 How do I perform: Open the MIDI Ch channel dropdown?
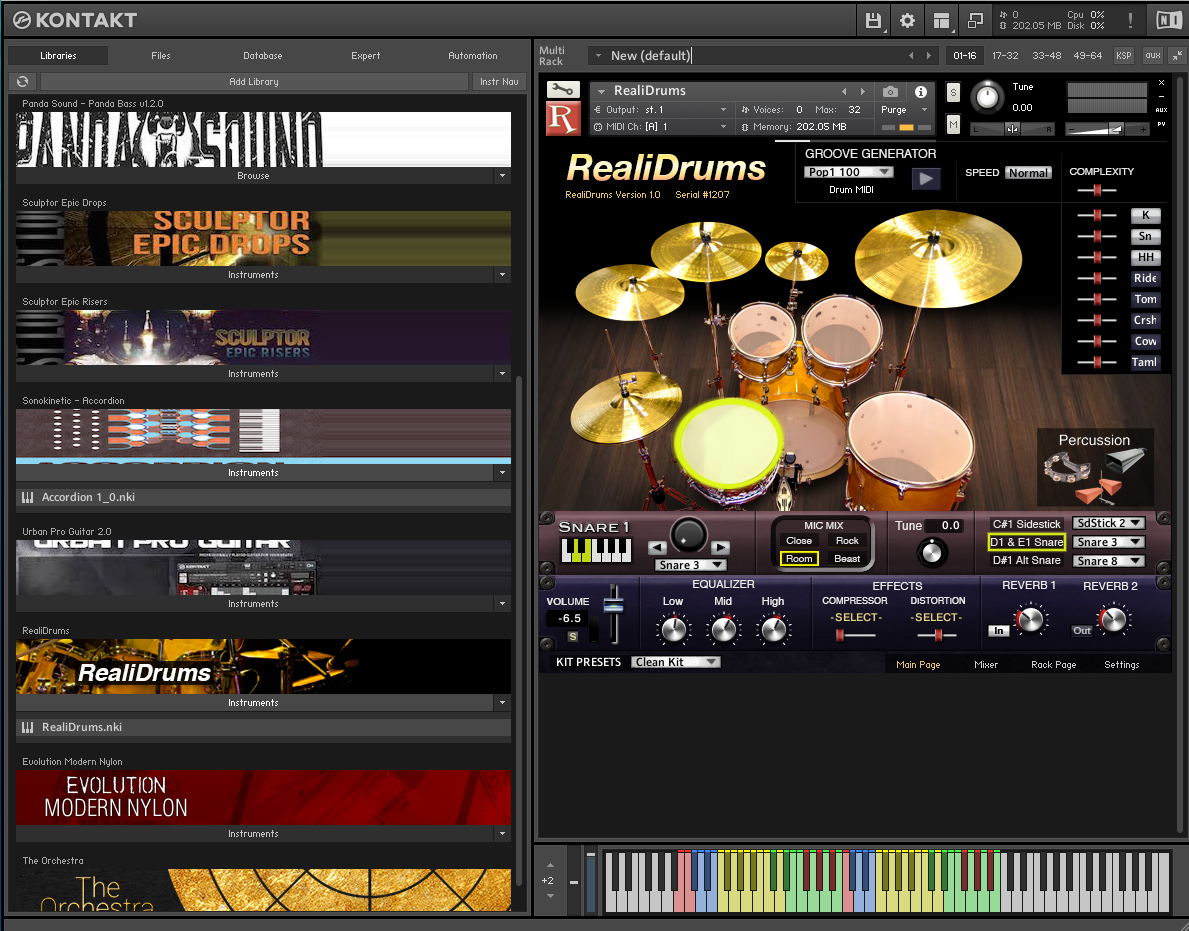[x=660, y=127]
